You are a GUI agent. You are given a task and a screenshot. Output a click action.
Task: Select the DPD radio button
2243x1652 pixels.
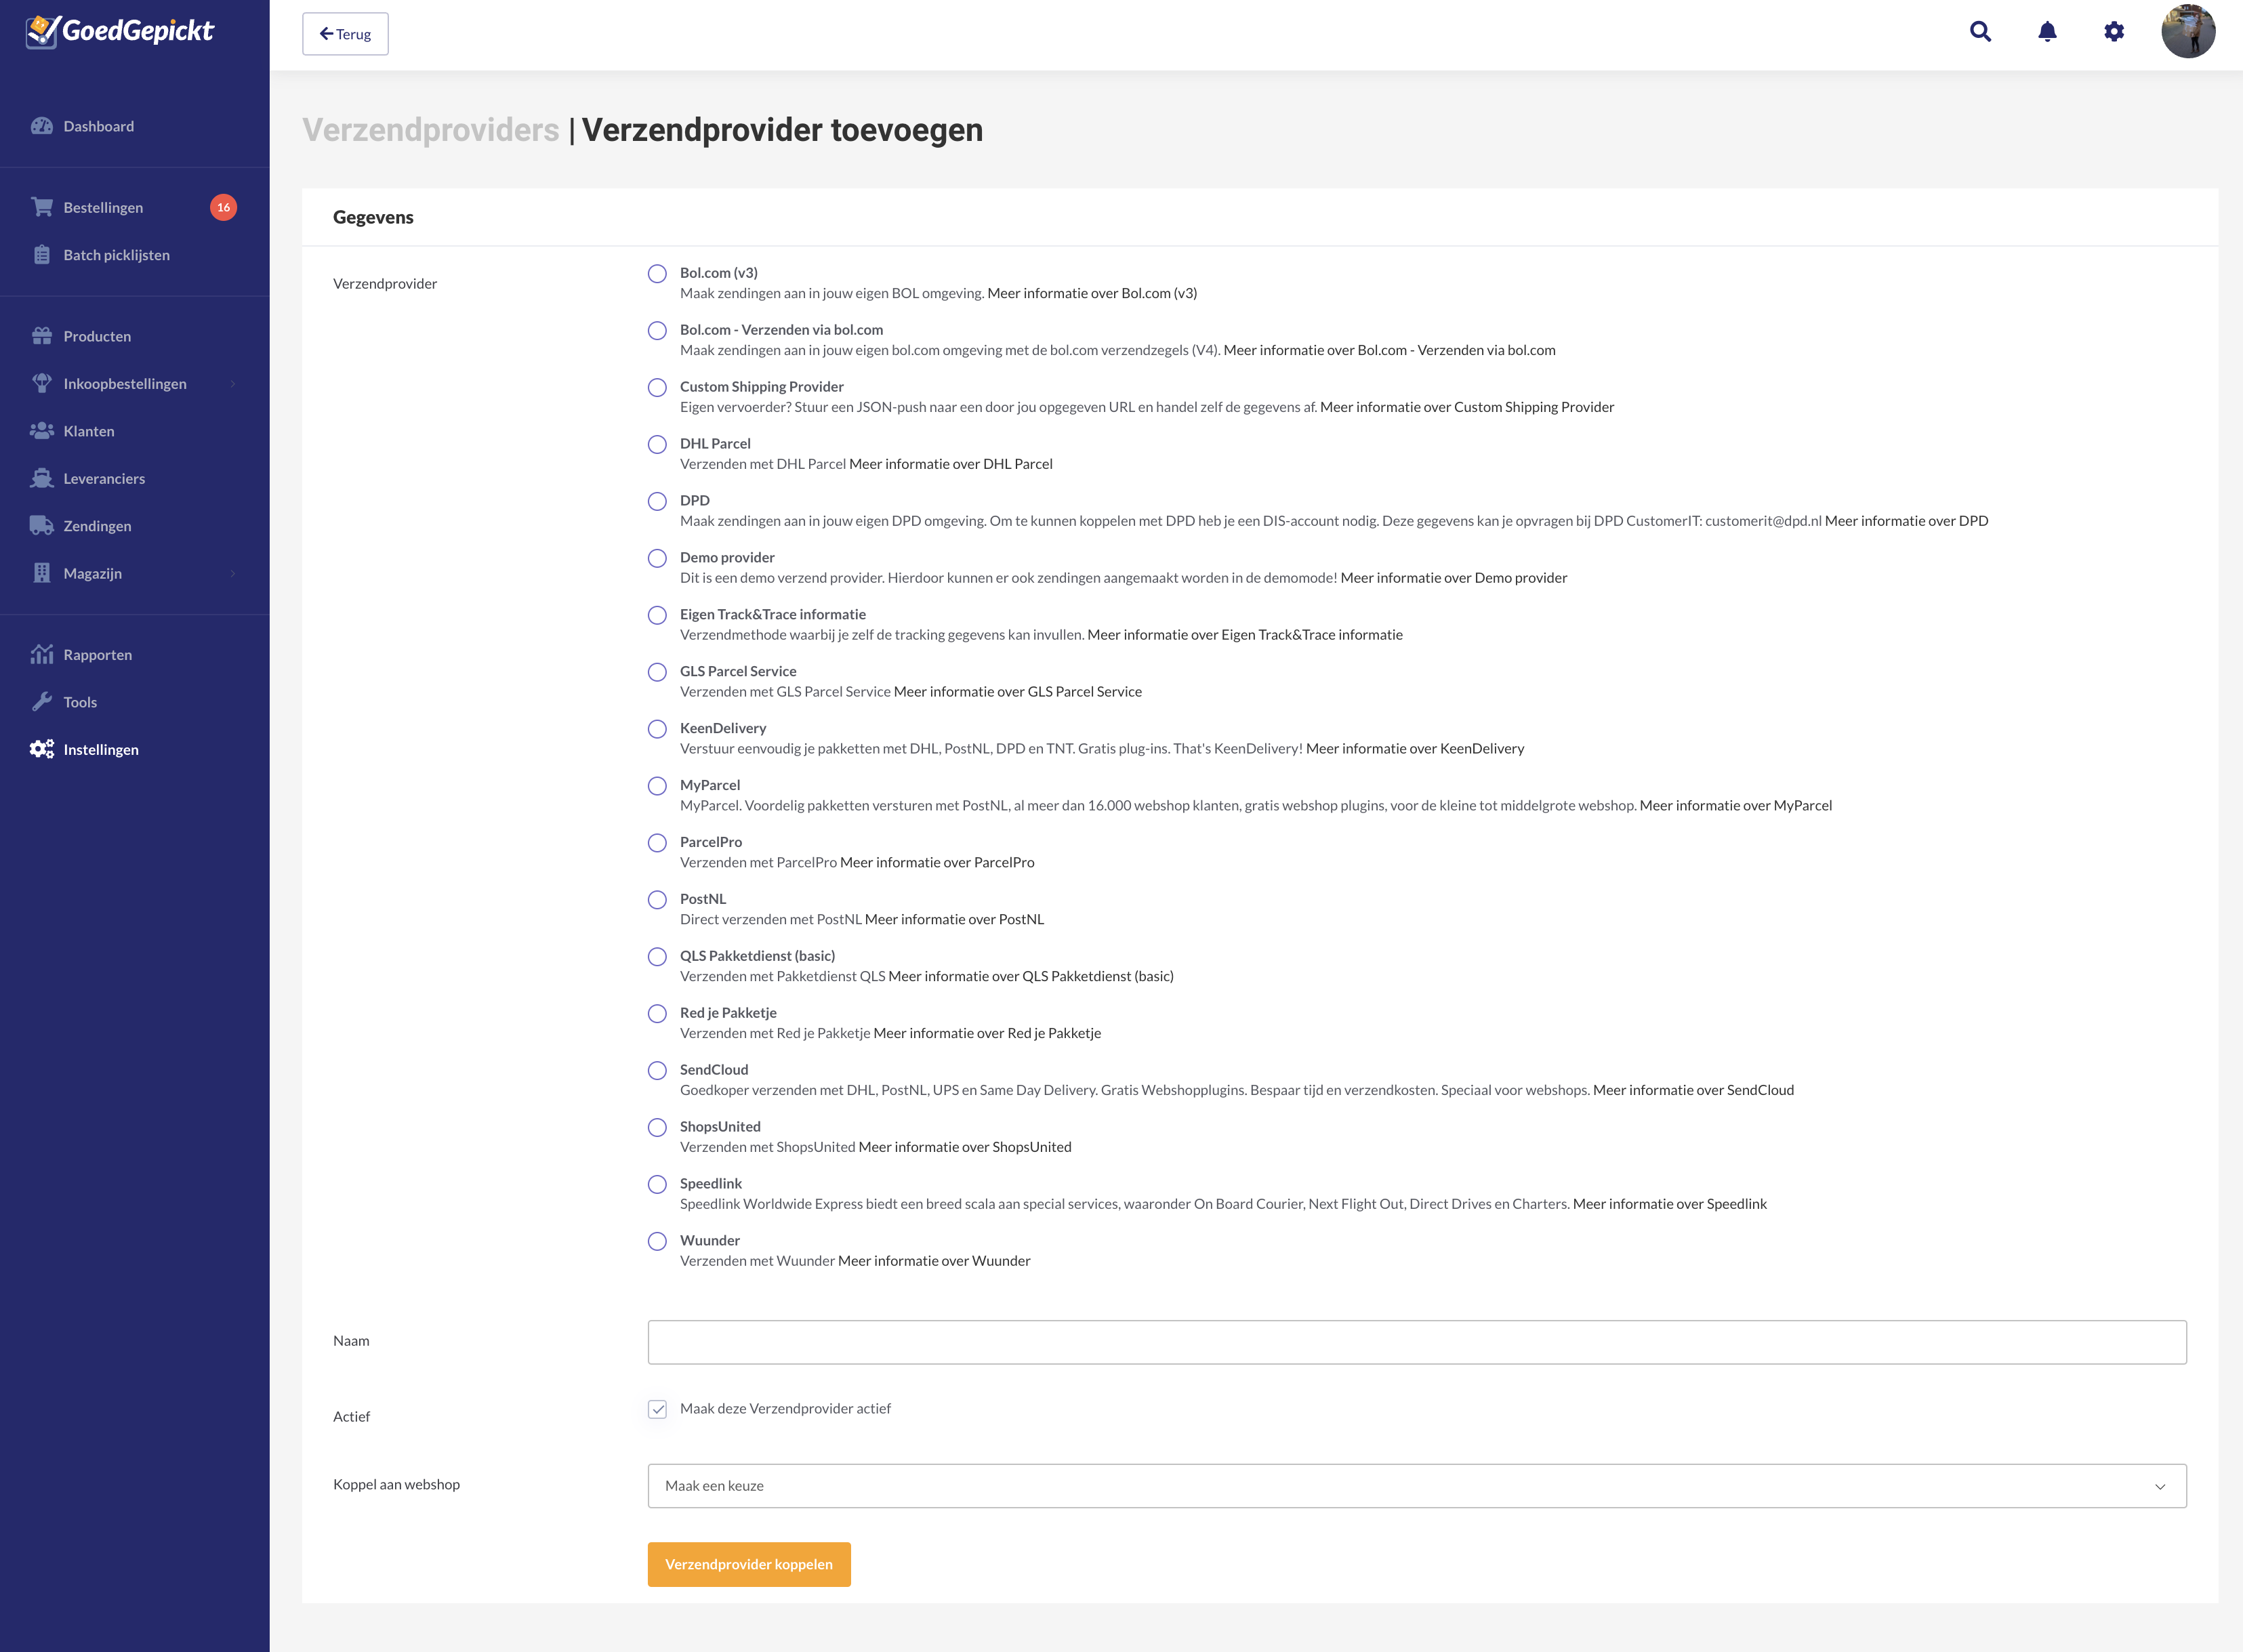pyautogui.click(x=657, y=501)
